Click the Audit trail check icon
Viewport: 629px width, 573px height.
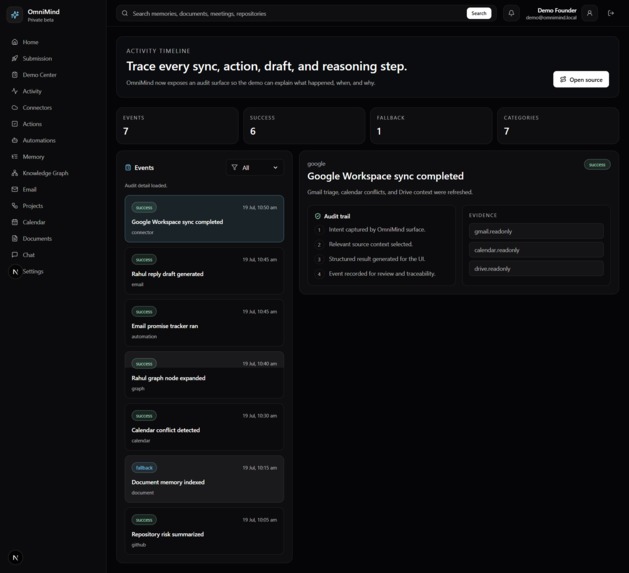coord(318,216)
